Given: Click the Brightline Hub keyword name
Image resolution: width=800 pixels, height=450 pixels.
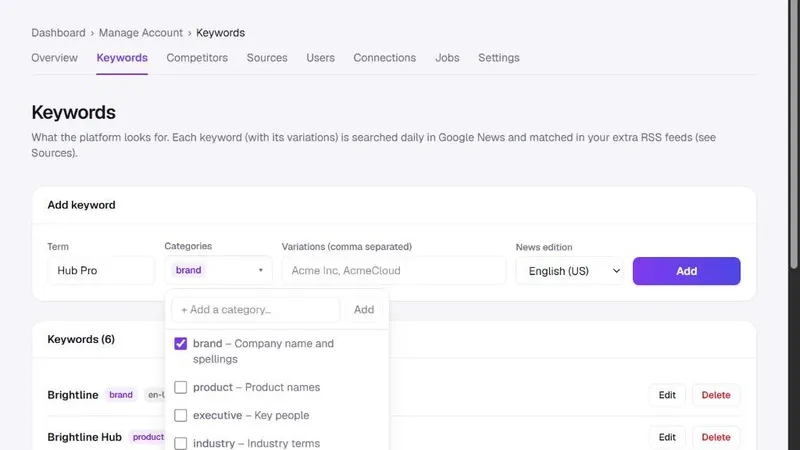Looking at the screenshot, I should coord(85,437).
